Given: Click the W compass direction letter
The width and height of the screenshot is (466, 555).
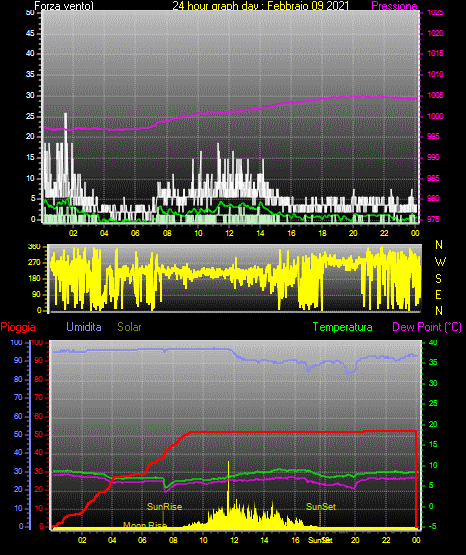Looking at the screenshot, I should [440, 262].
